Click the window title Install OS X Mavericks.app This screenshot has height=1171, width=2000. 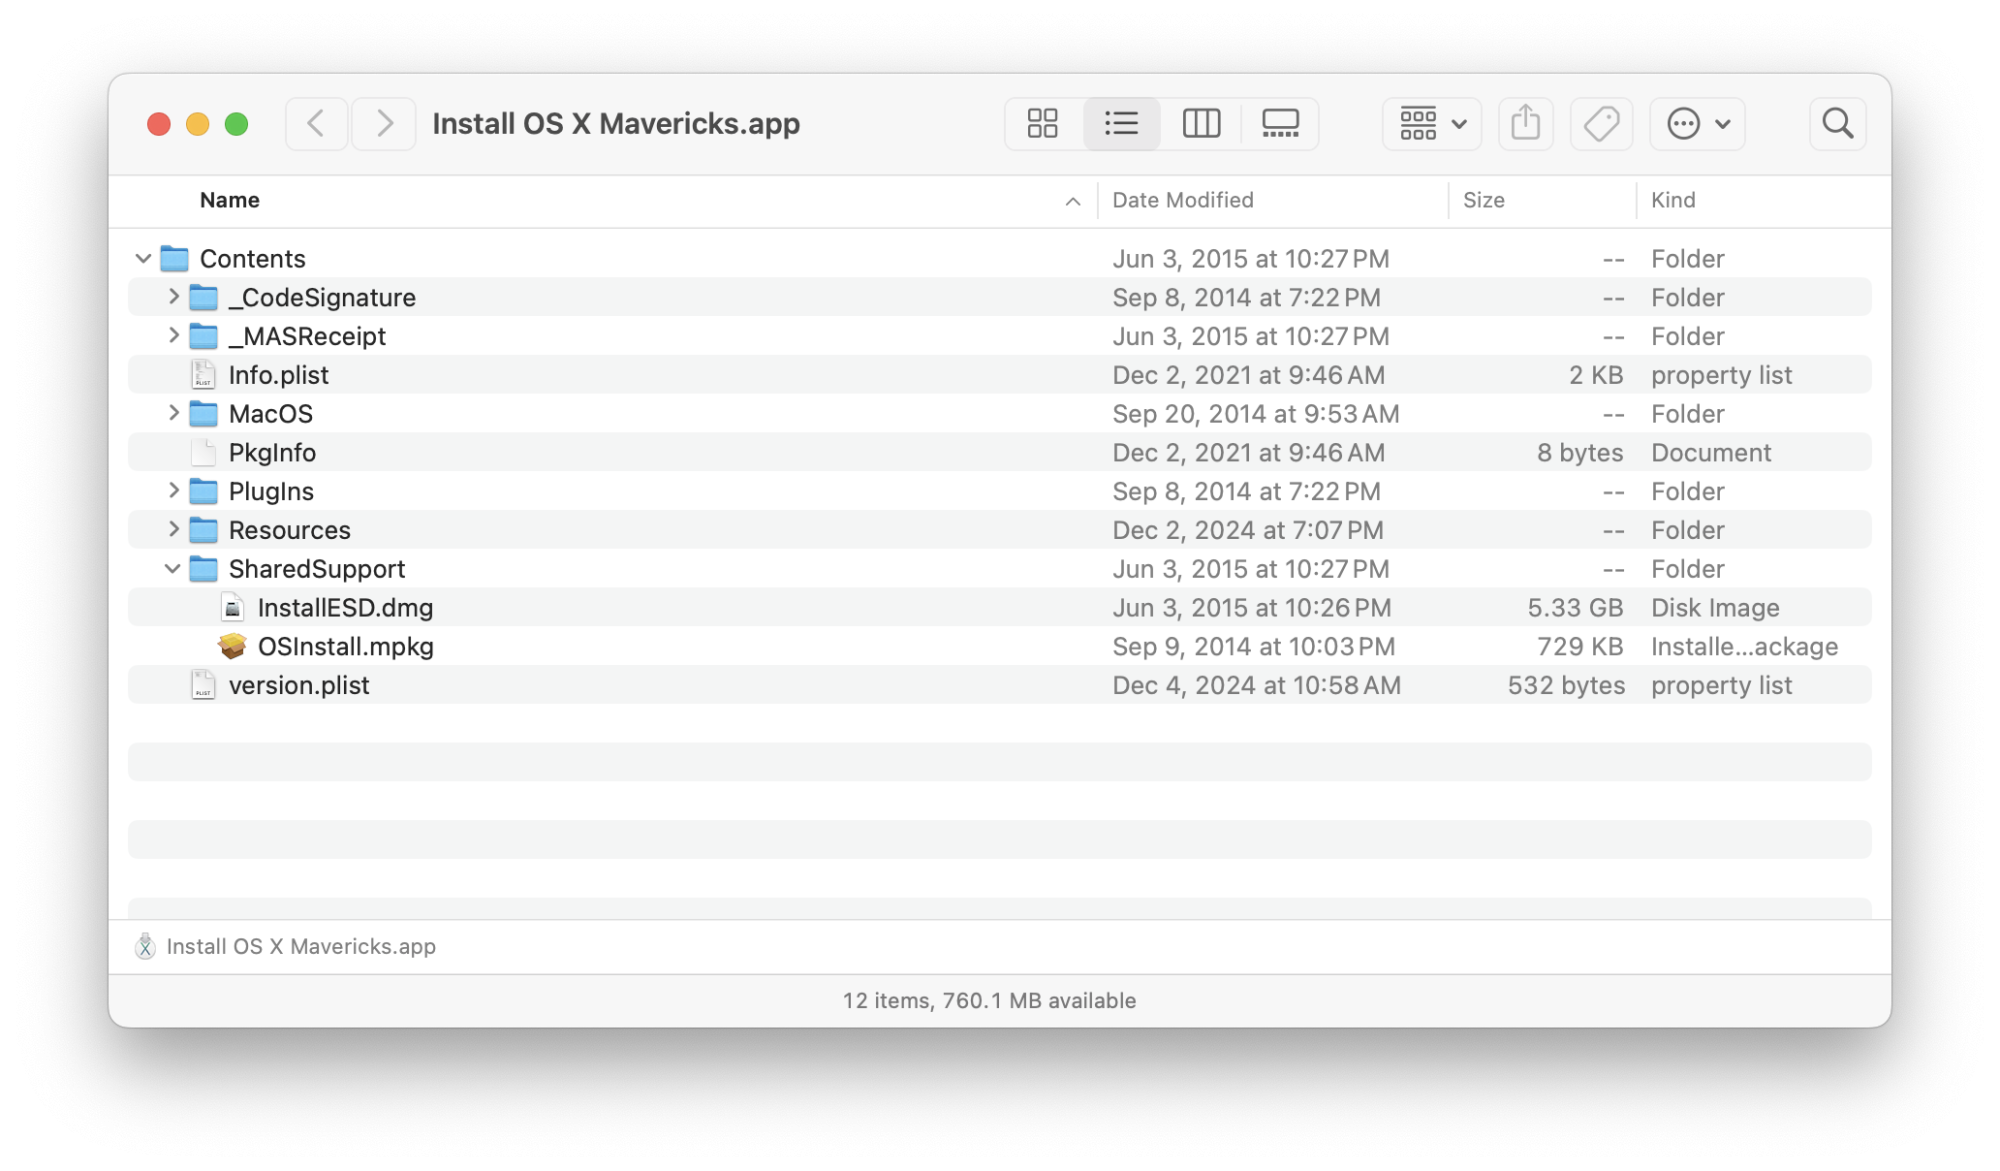616,124
